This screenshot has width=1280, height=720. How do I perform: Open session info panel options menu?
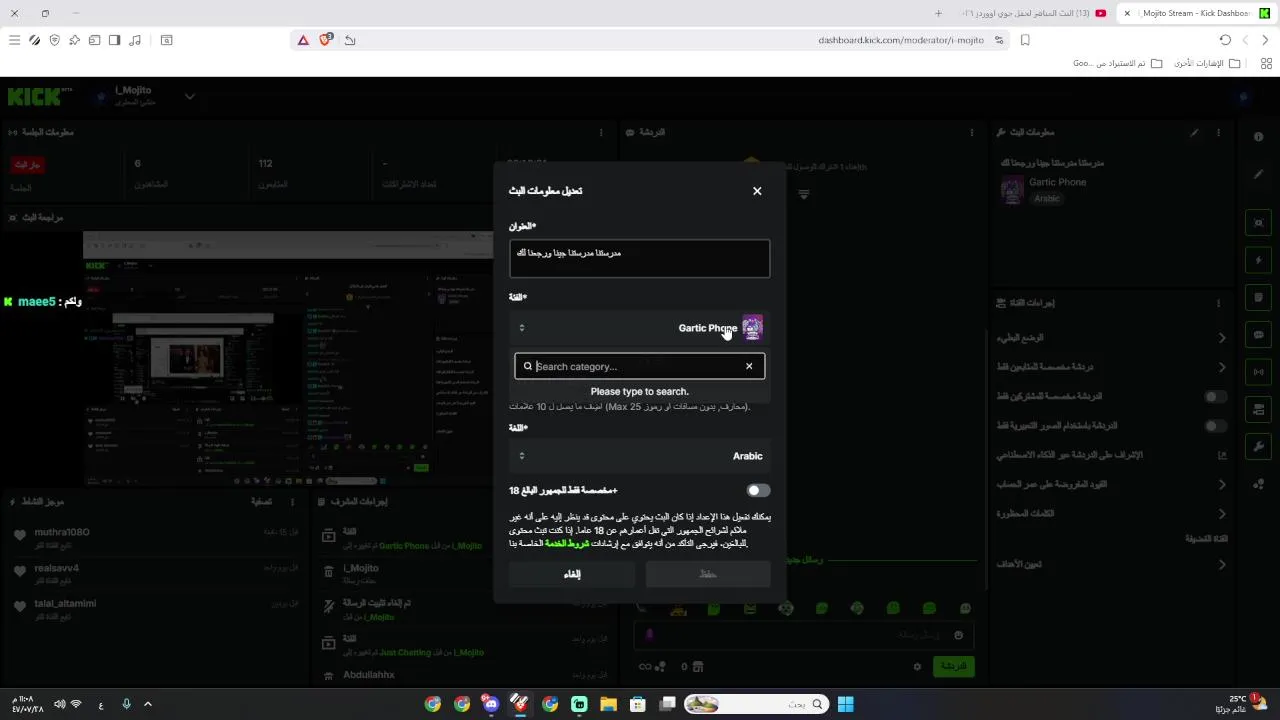[x=601, y=132]
